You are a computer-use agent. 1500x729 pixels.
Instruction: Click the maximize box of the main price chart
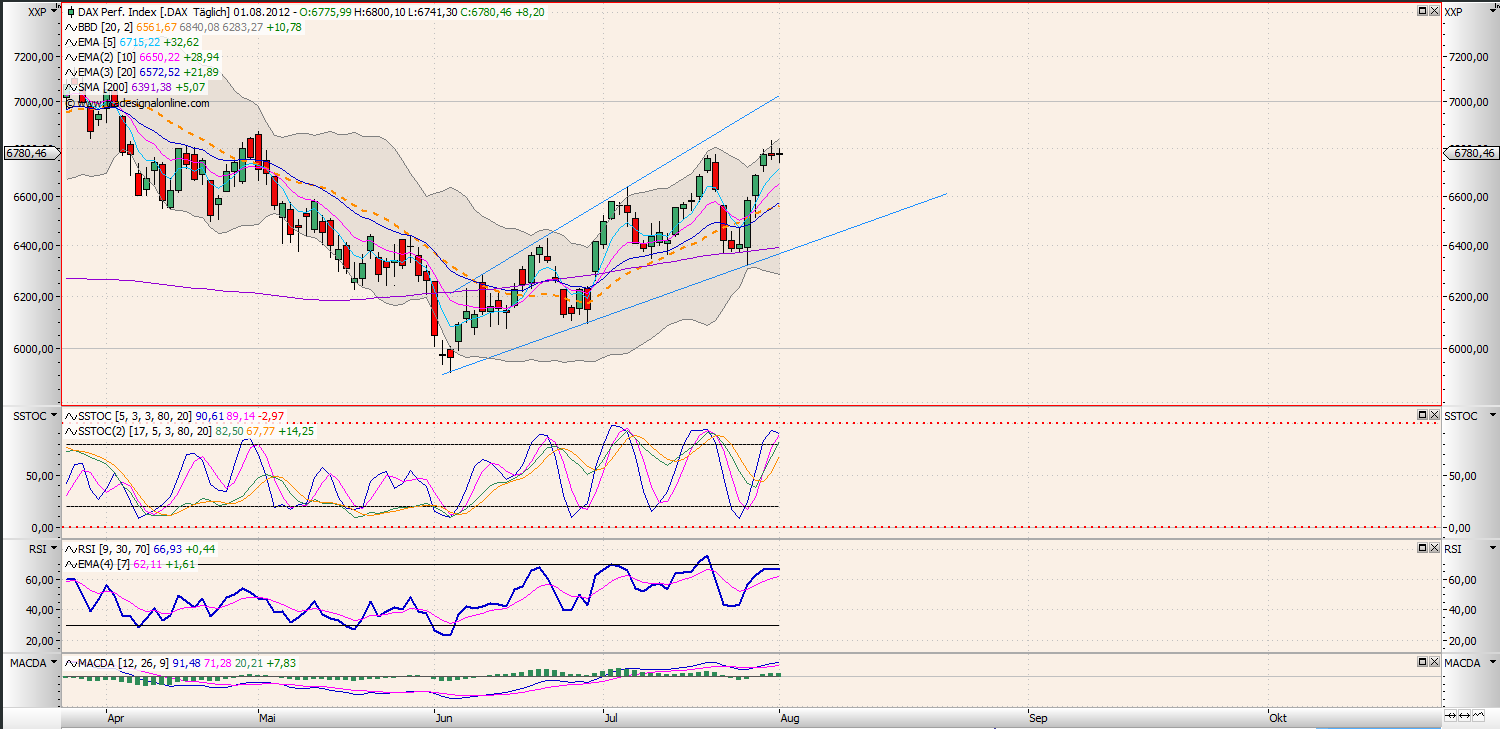[x=1421, y=11]
